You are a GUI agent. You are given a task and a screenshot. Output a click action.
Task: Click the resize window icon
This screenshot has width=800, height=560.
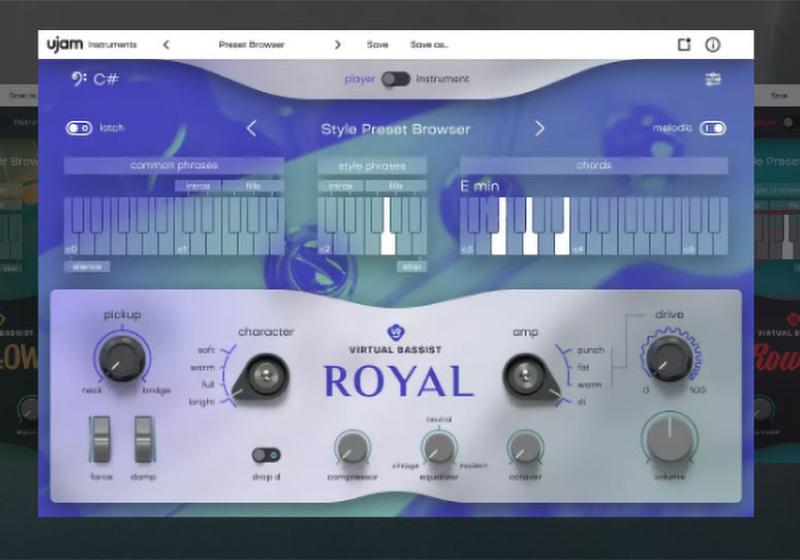click(684, 45)
